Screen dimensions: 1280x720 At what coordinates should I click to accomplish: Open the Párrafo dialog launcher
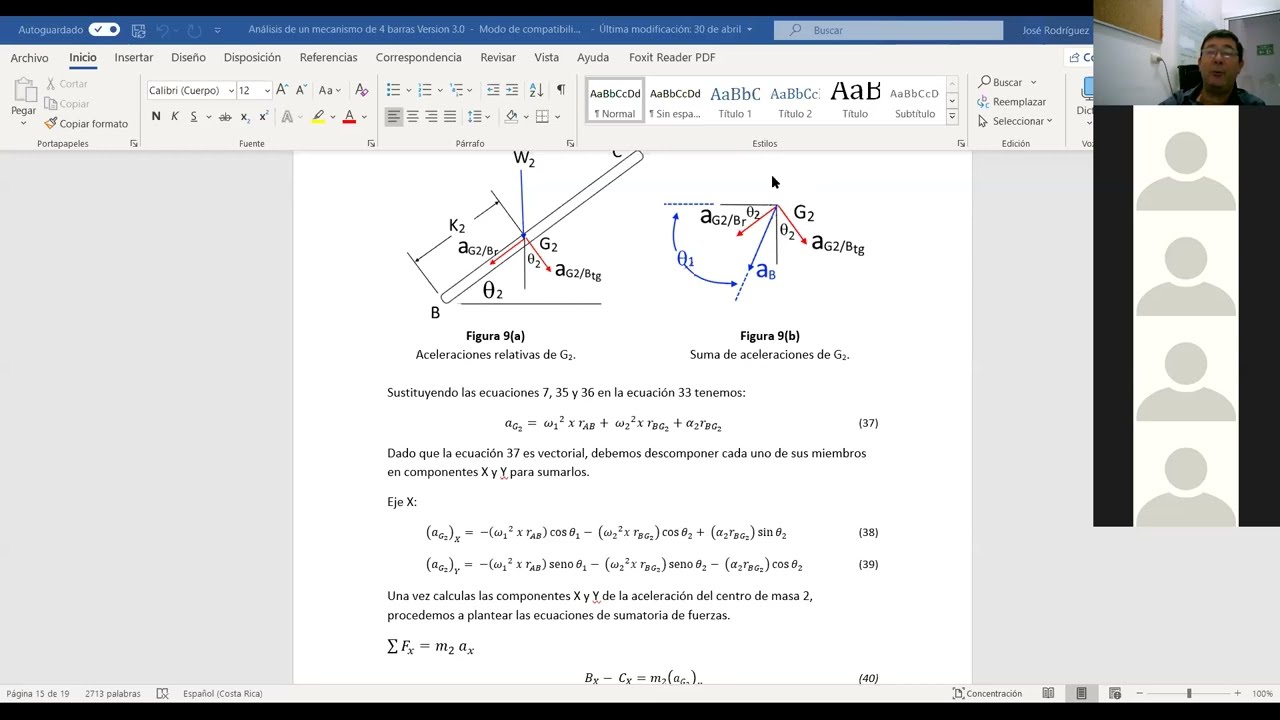570,144
